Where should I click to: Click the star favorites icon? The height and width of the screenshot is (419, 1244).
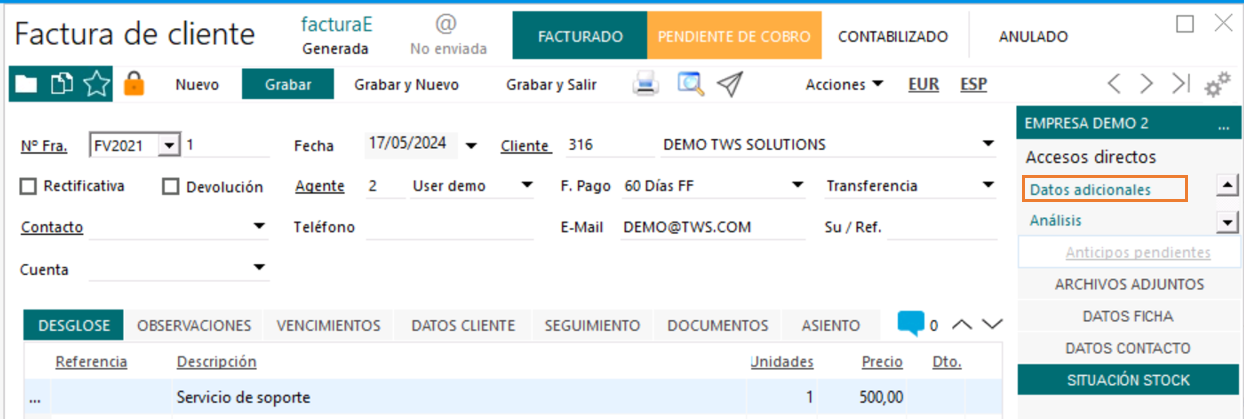pos(96,85)
